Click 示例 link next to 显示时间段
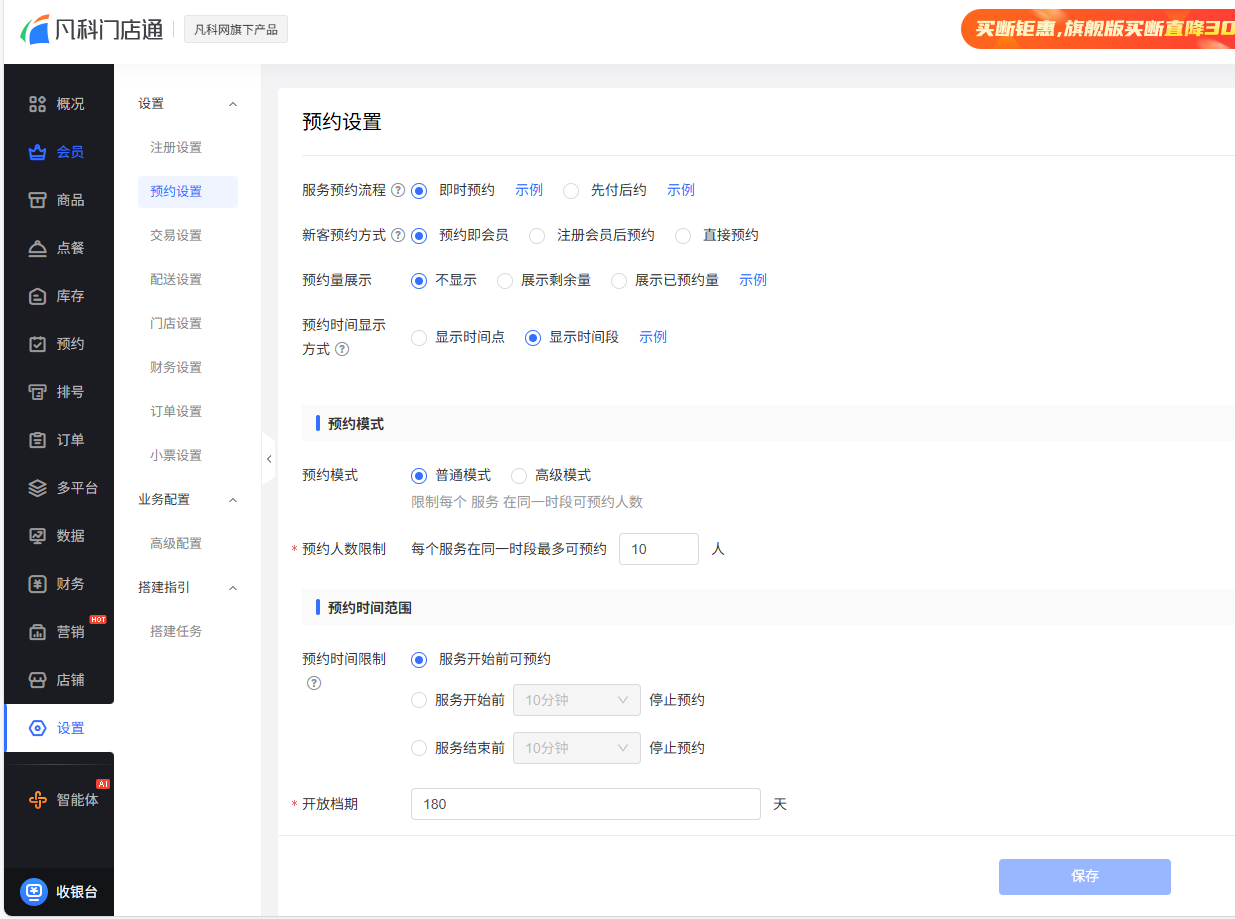1235x919 pixels. [x=653, y=338]
